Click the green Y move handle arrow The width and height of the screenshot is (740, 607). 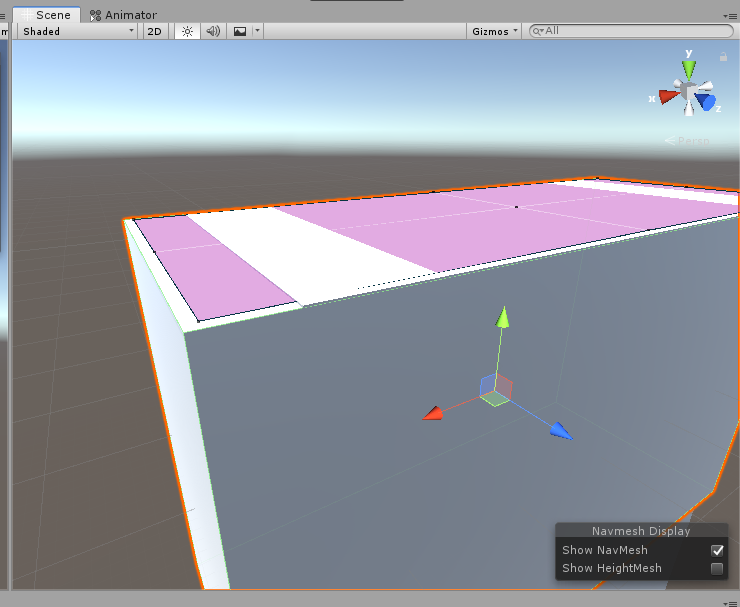pos(503,316)
